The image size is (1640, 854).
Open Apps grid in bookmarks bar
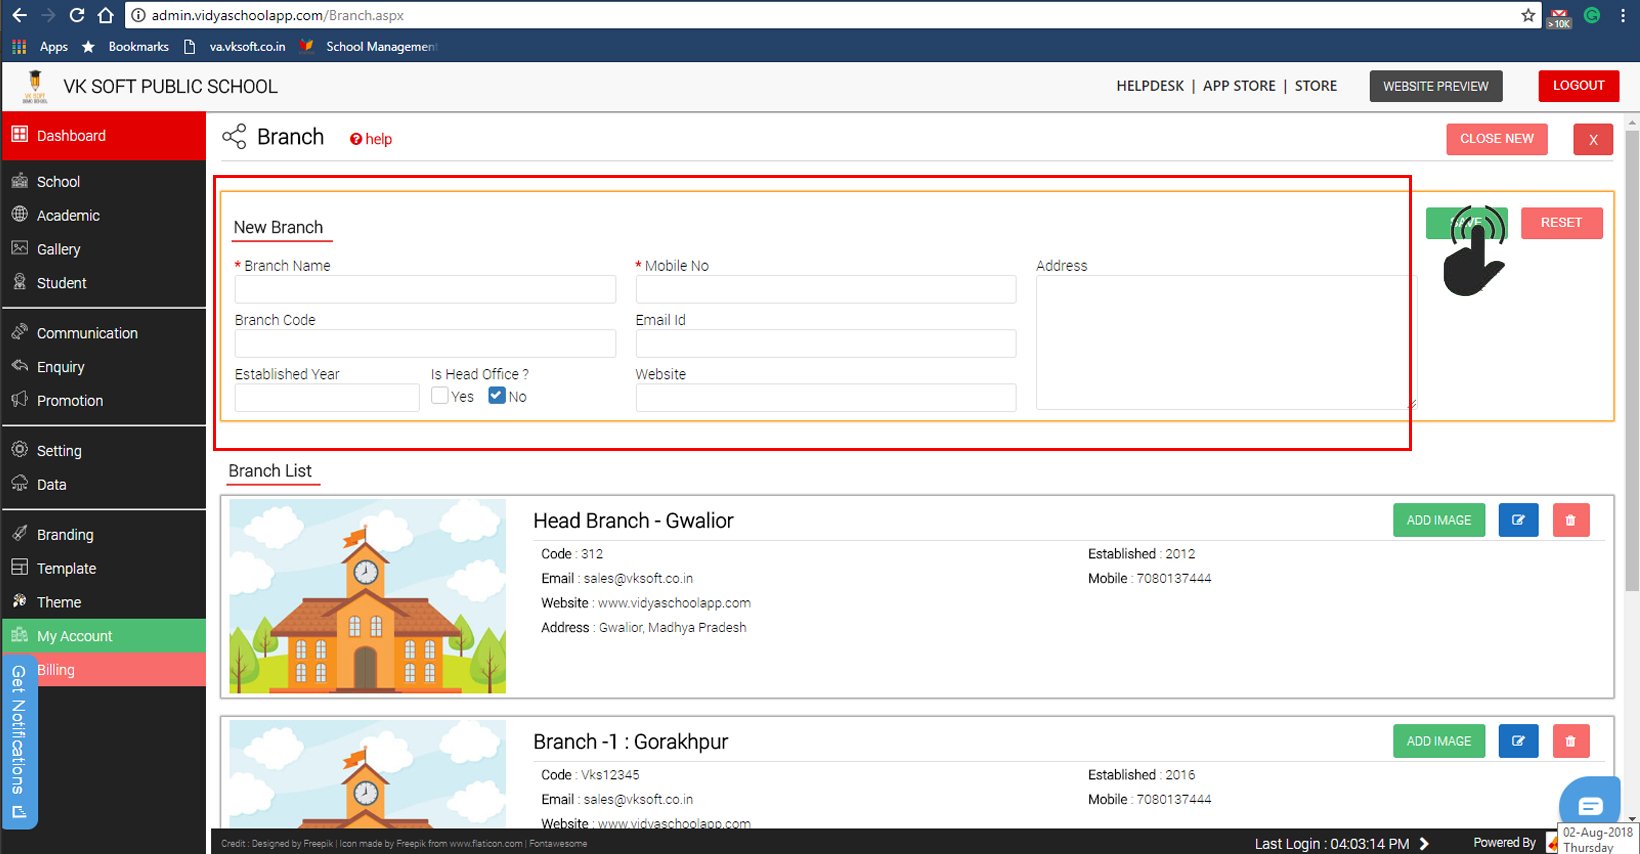coord(40,47)
